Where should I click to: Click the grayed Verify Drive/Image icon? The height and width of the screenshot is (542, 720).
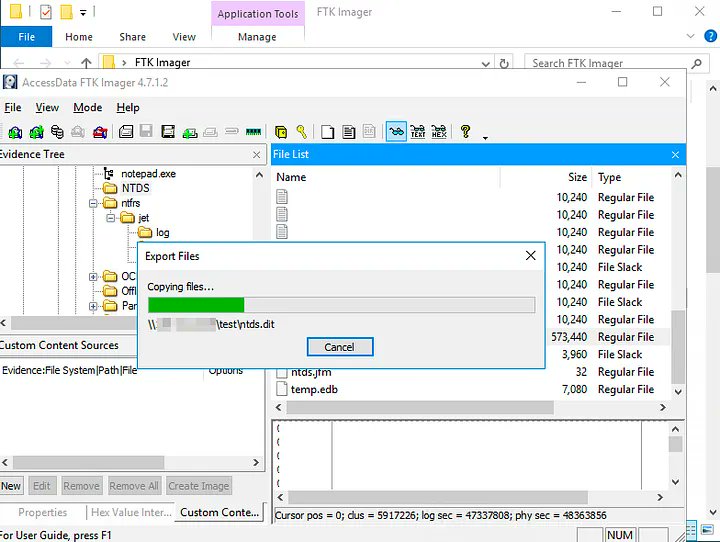(x=232, y=131)
